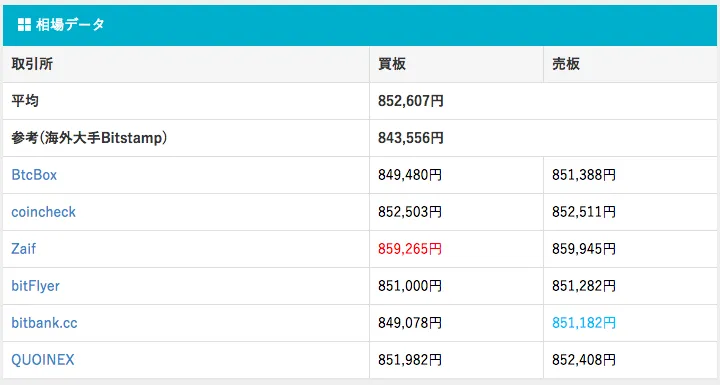Image resolution: width=720 pixels, height=385 pixels.
Task: Select QUOINEX ask price 852,408円
Action: click(x=584, y=360)
